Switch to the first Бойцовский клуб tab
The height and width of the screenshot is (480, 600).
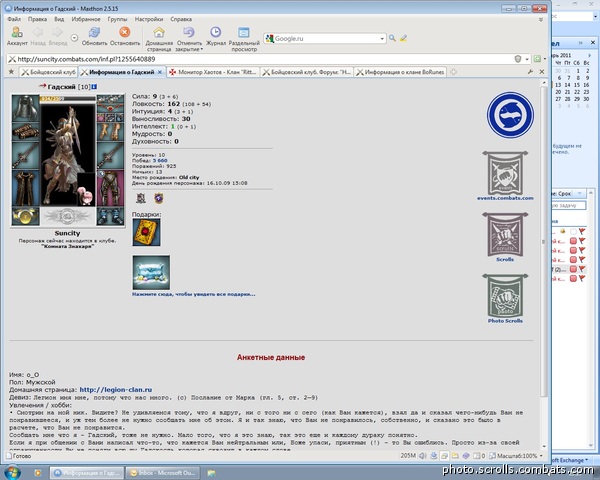tap(49, 72)
